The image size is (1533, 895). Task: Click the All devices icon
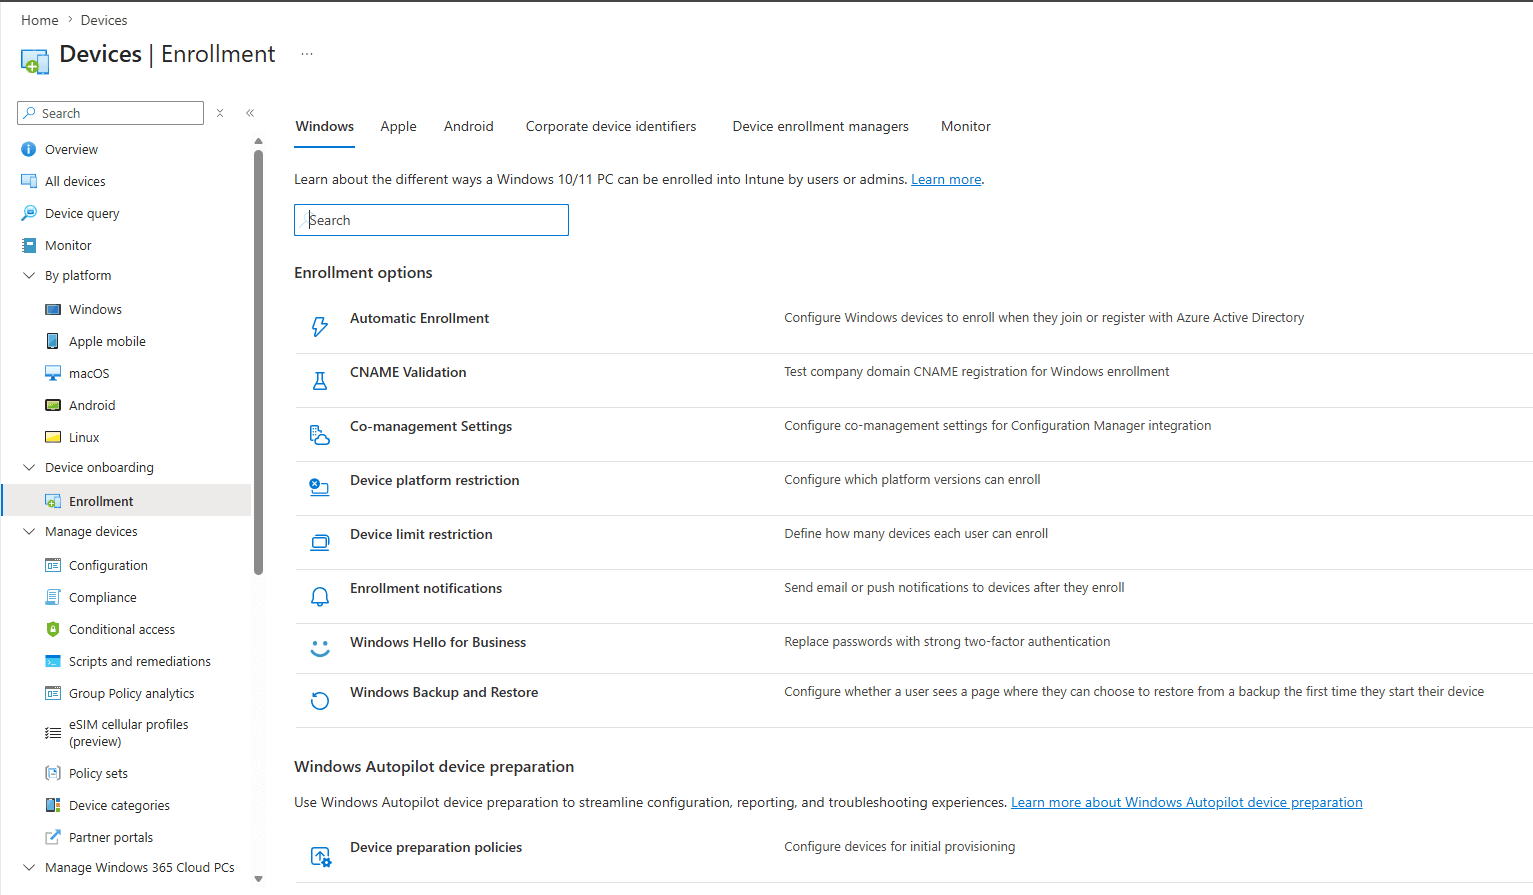coord(29,181)
